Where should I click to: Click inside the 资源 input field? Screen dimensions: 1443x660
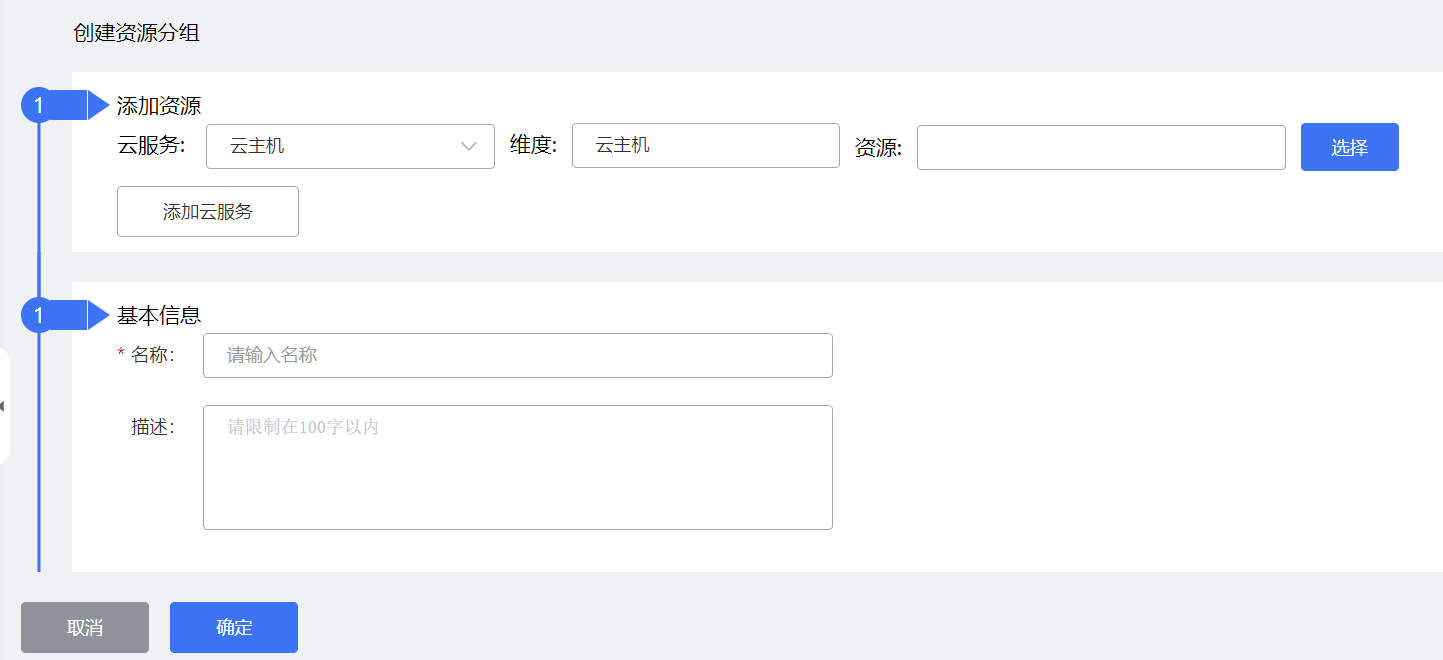[x=1100, y=147]
